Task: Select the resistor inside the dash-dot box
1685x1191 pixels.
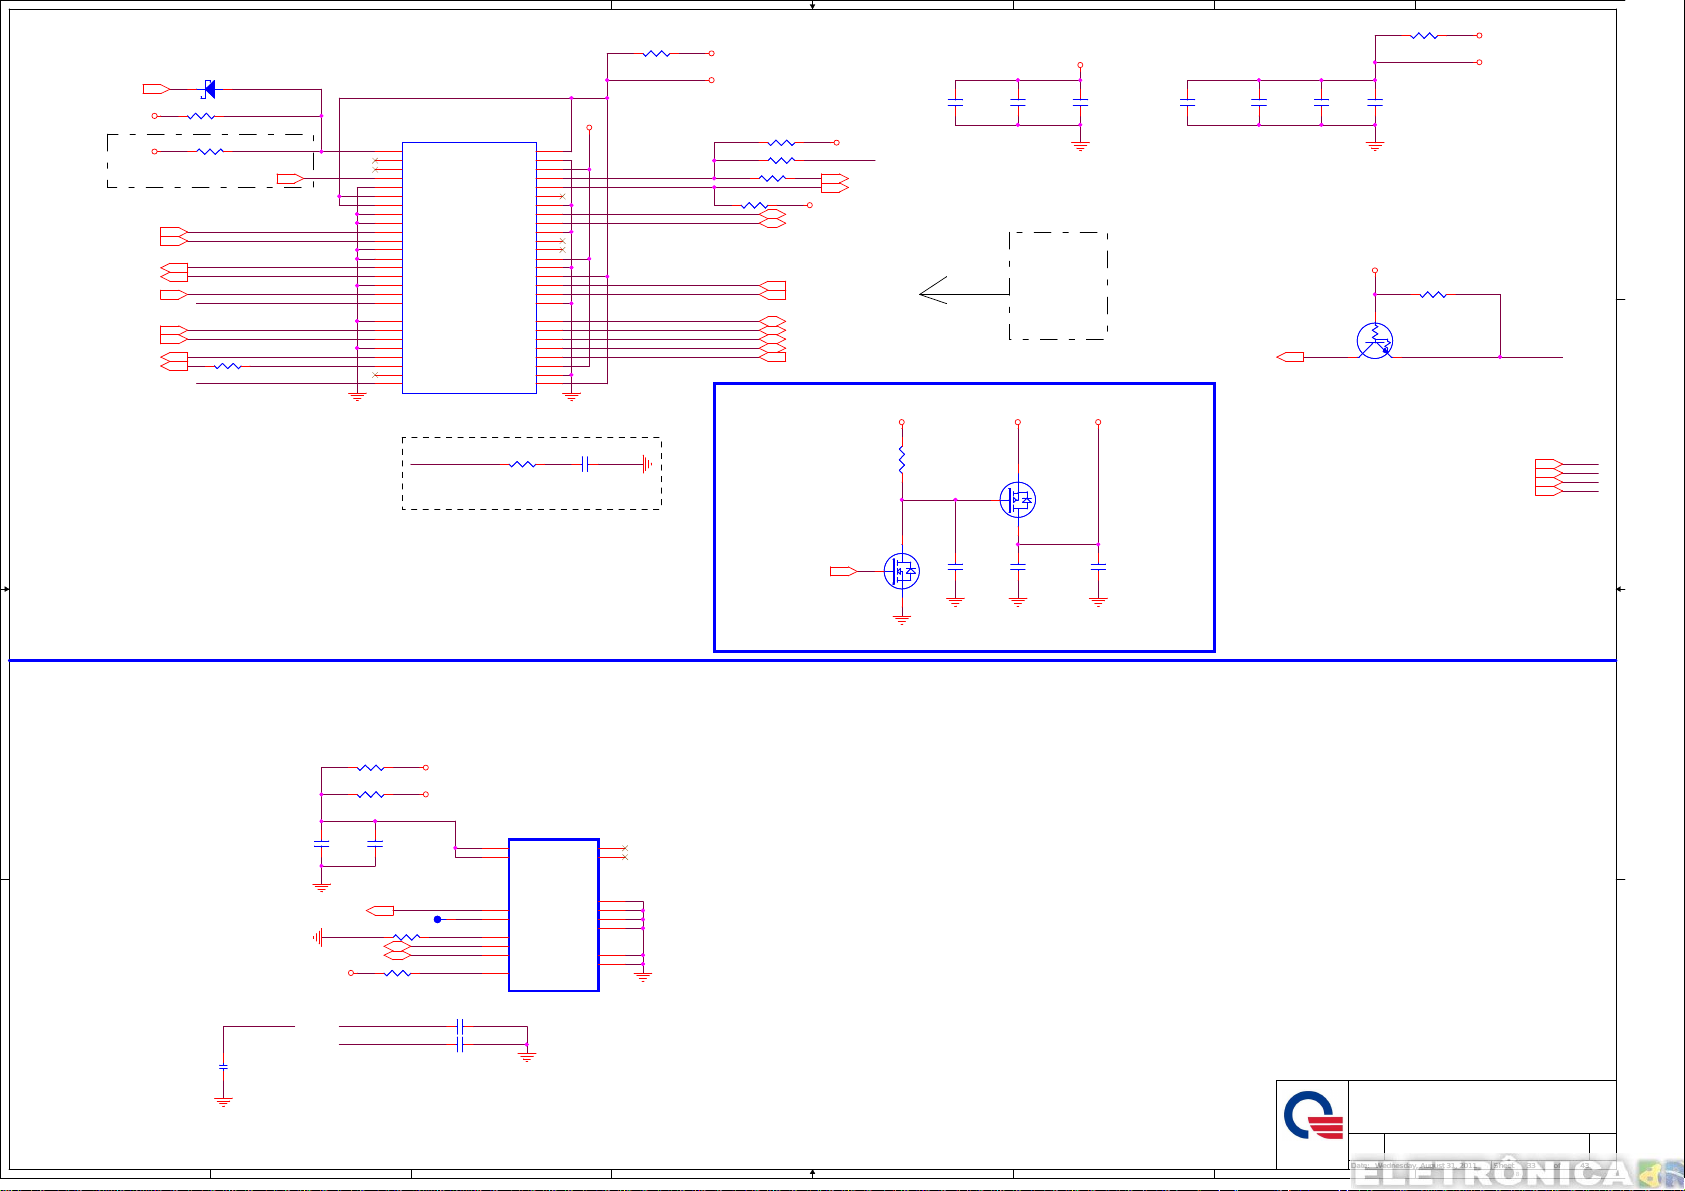Action: tap(209, 151)
